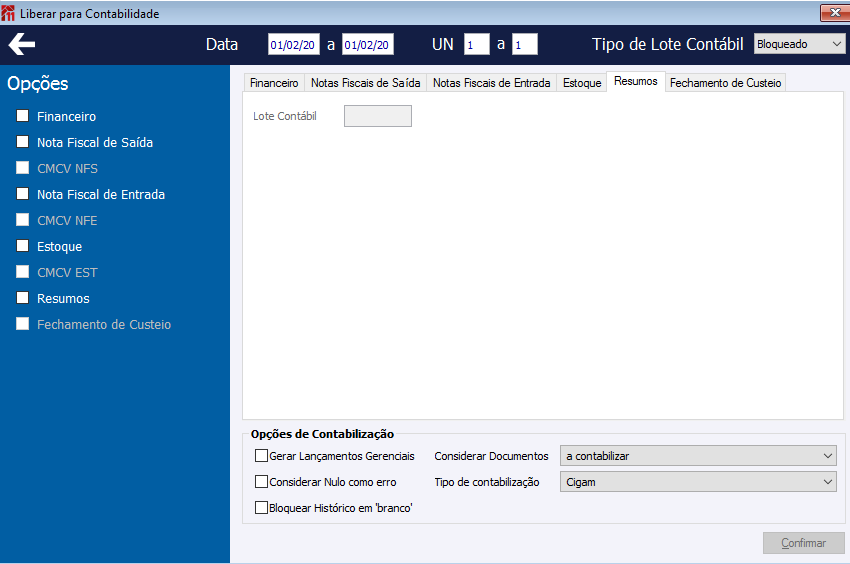The width and height of the screenshot is (850, 564).
Task: Click the Opções heading text
Action: tap(37, 84)
